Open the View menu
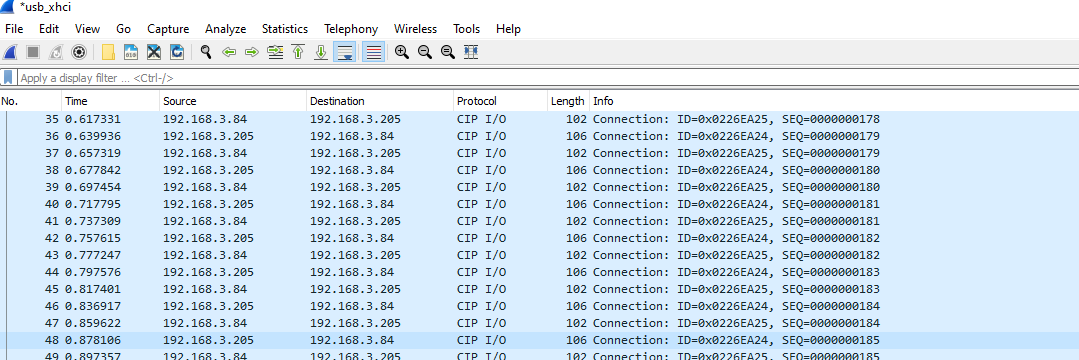The width and height of the screenshot is (1079, 360). click(x=87, y=29)
